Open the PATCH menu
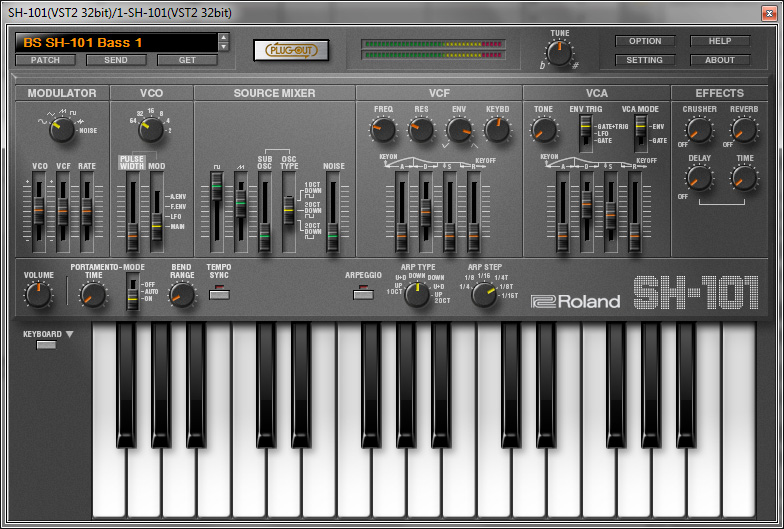The height and width of the screenshot is (529, 784). [46, 60]
